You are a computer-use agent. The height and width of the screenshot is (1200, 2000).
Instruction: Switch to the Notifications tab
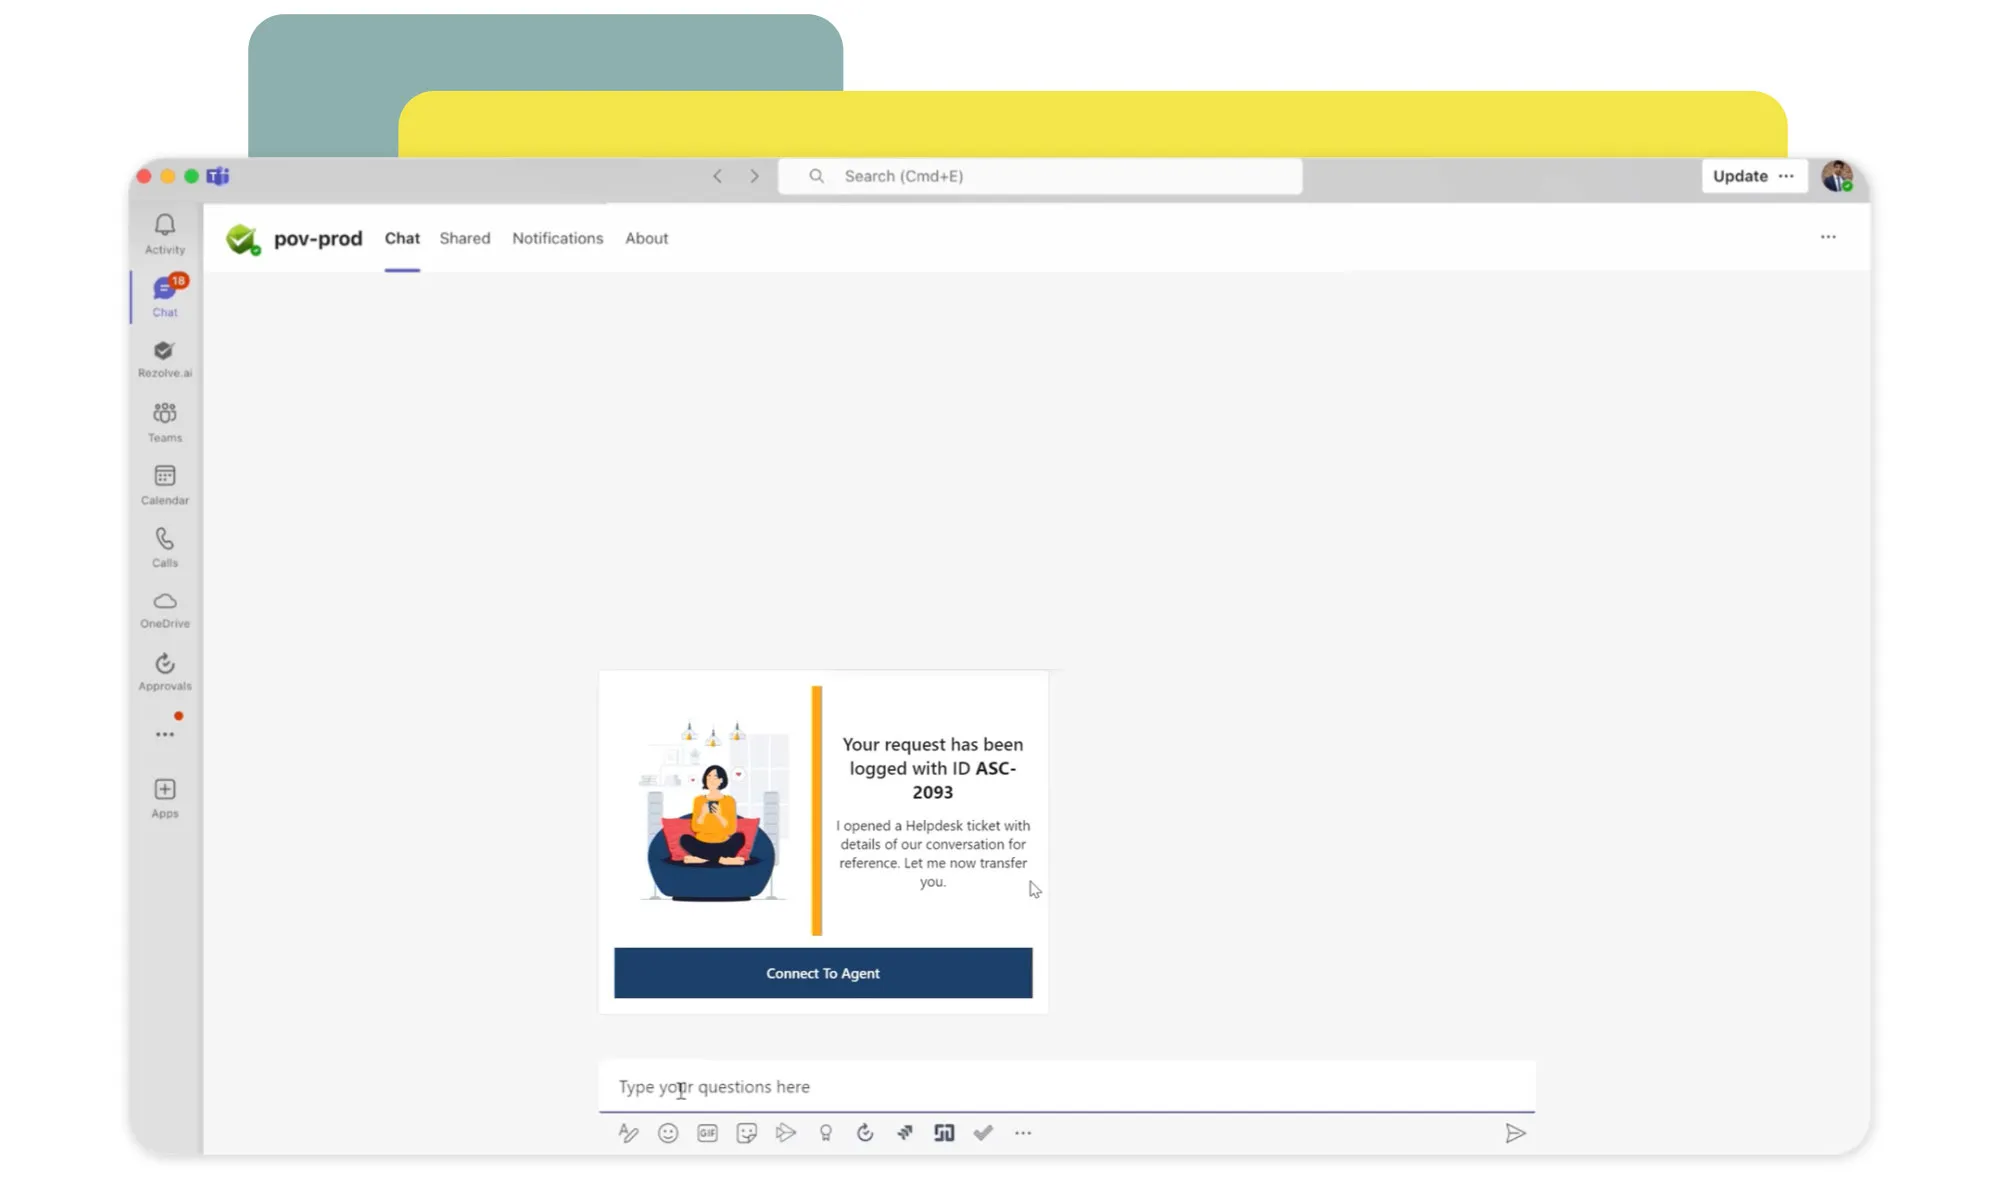click(557, 238)
